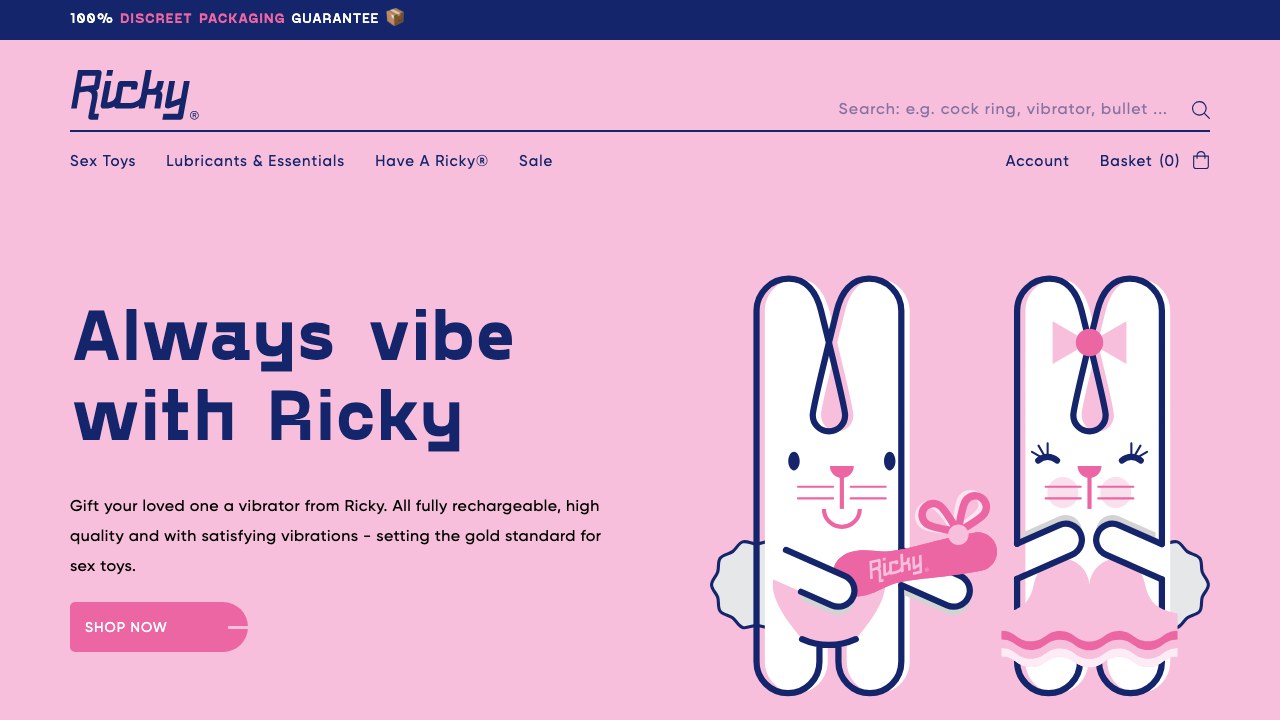
Task: Click the discreet packaging guarantee banner text
Action: coord(238,18)
